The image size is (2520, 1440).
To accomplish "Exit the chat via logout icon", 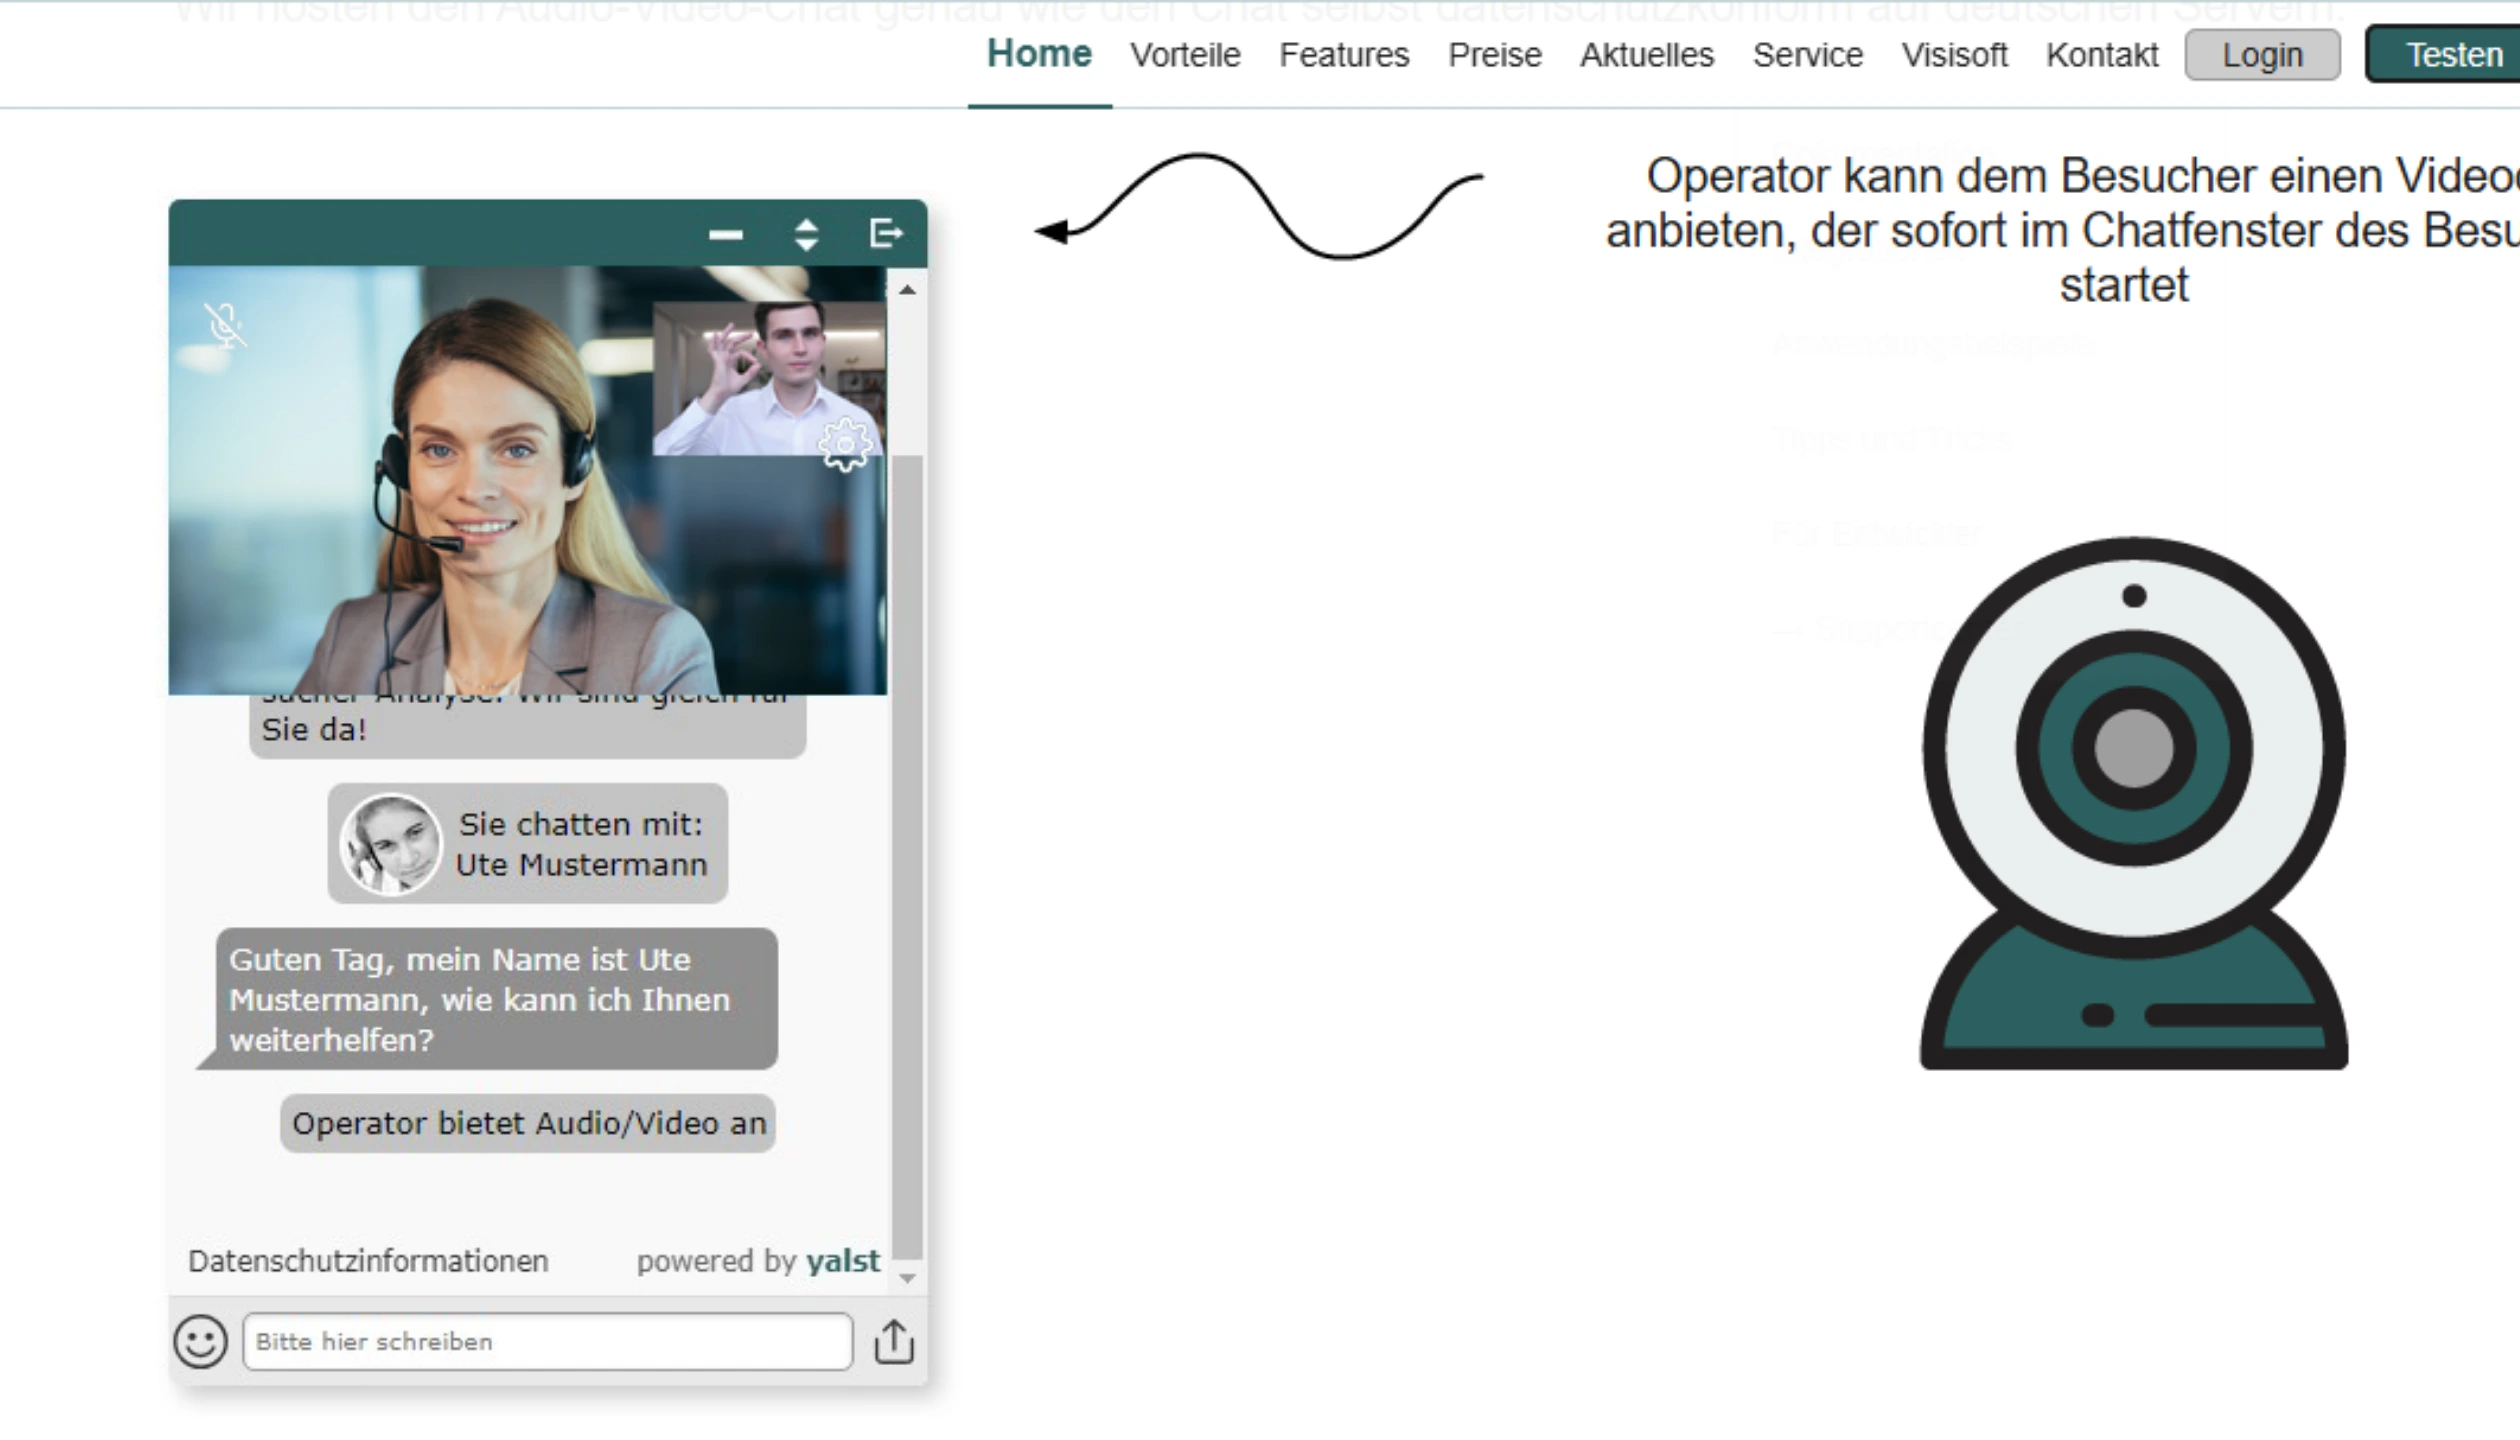I will point(886,233).
